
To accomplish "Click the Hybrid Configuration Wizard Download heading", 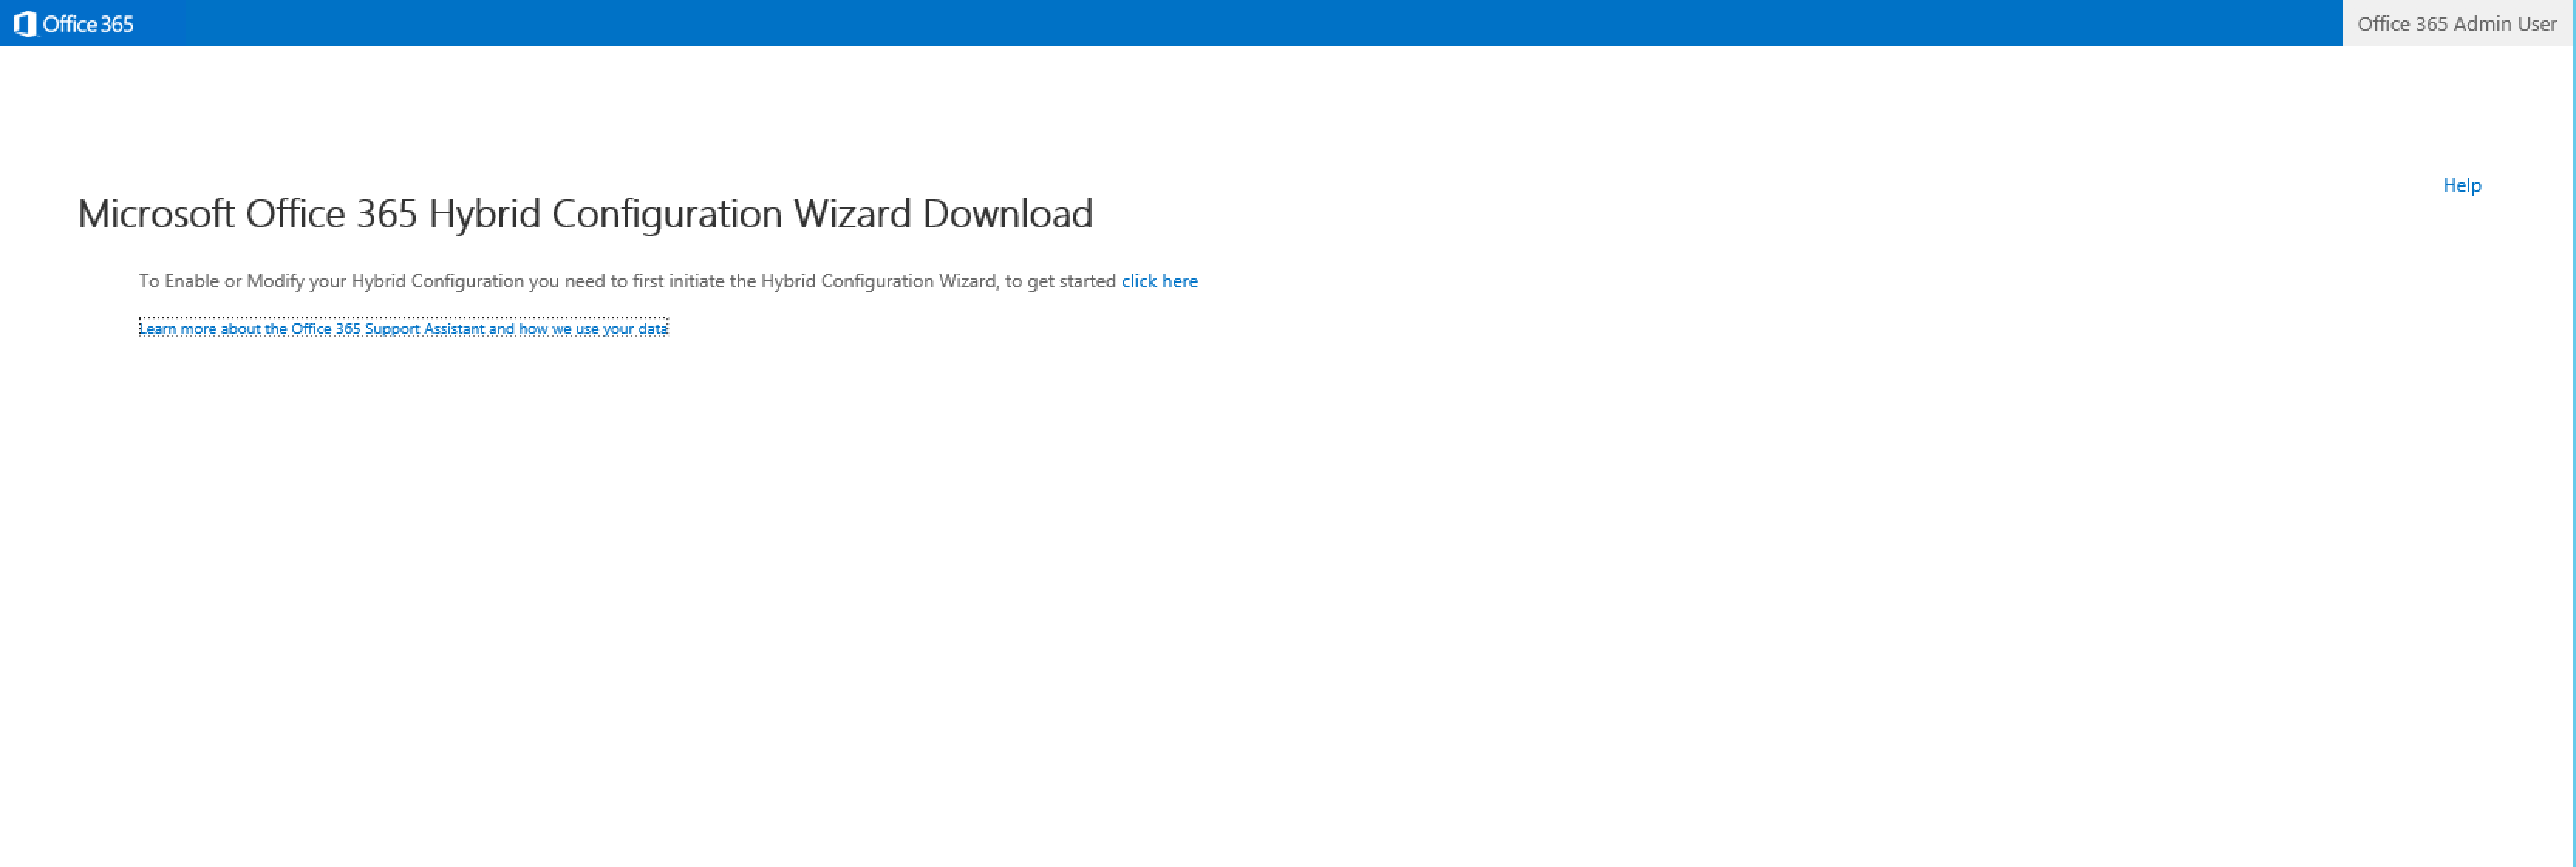I will [585, 213].
